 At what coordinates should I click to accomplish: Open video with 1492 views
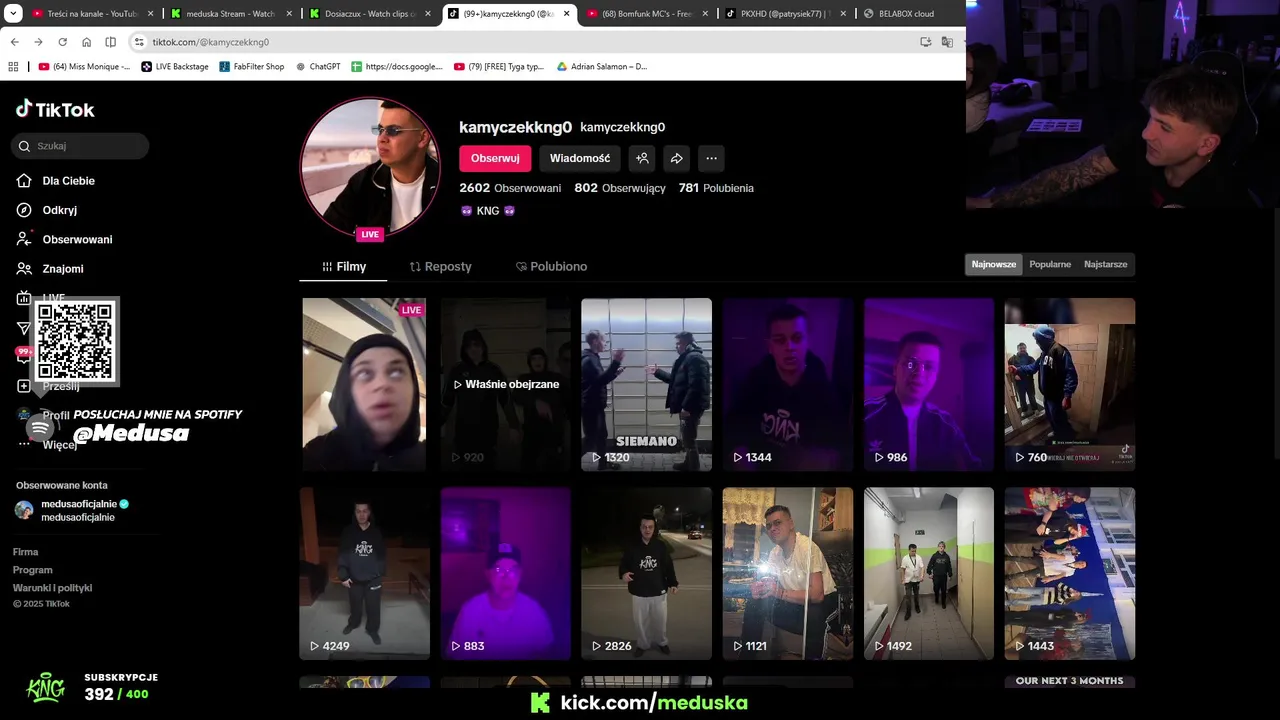click(929, 573)
